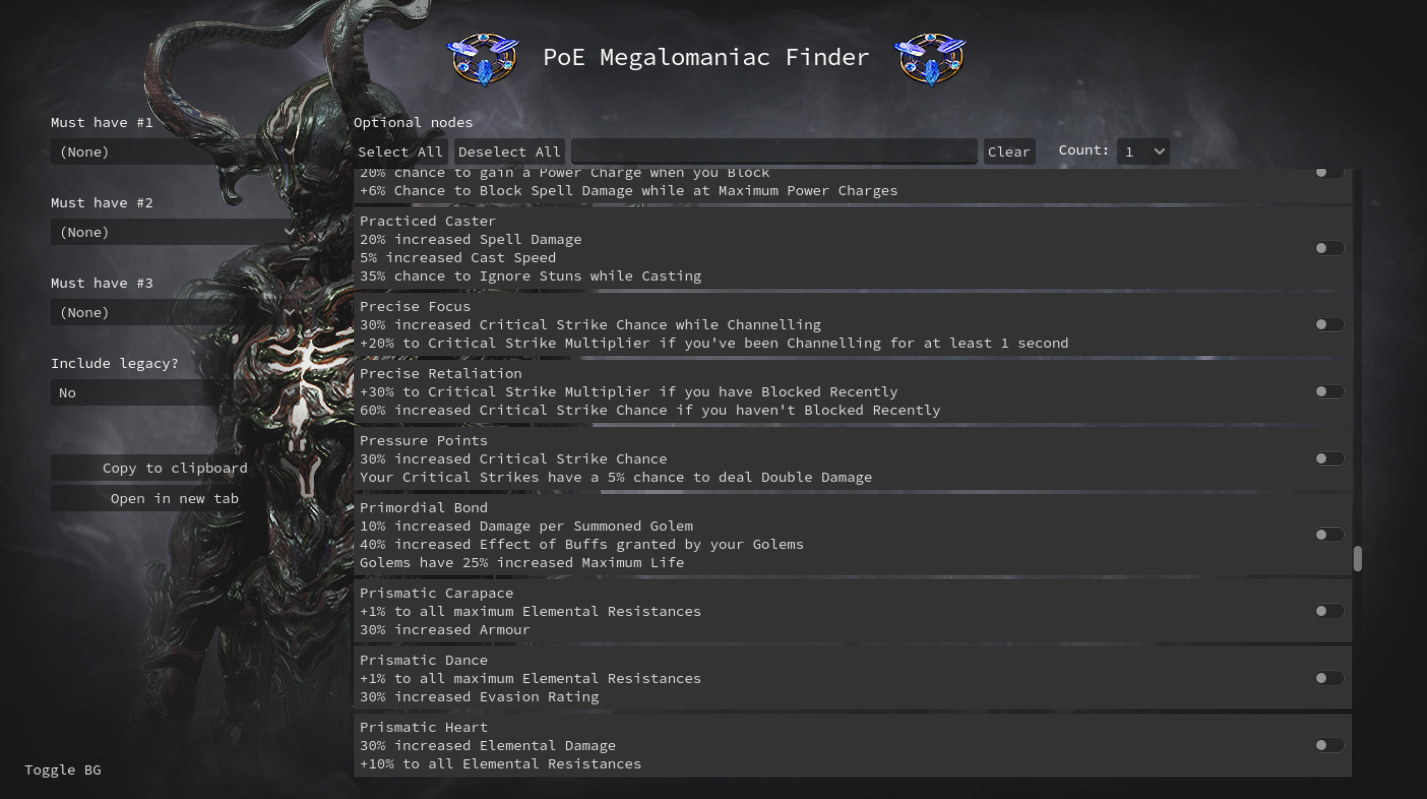
Task: Select the Precise Focus node name
Action: 415,306
